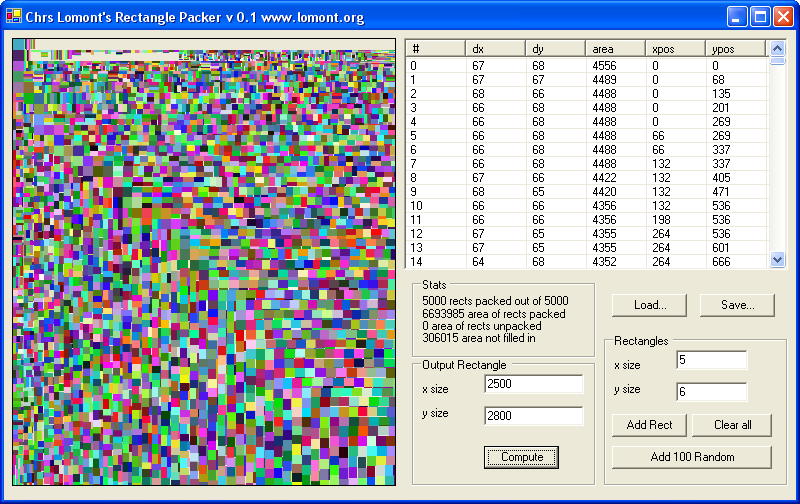800x504 pixels.
Task: Sort by the dx column header
Action: click(x=495, y=48)
